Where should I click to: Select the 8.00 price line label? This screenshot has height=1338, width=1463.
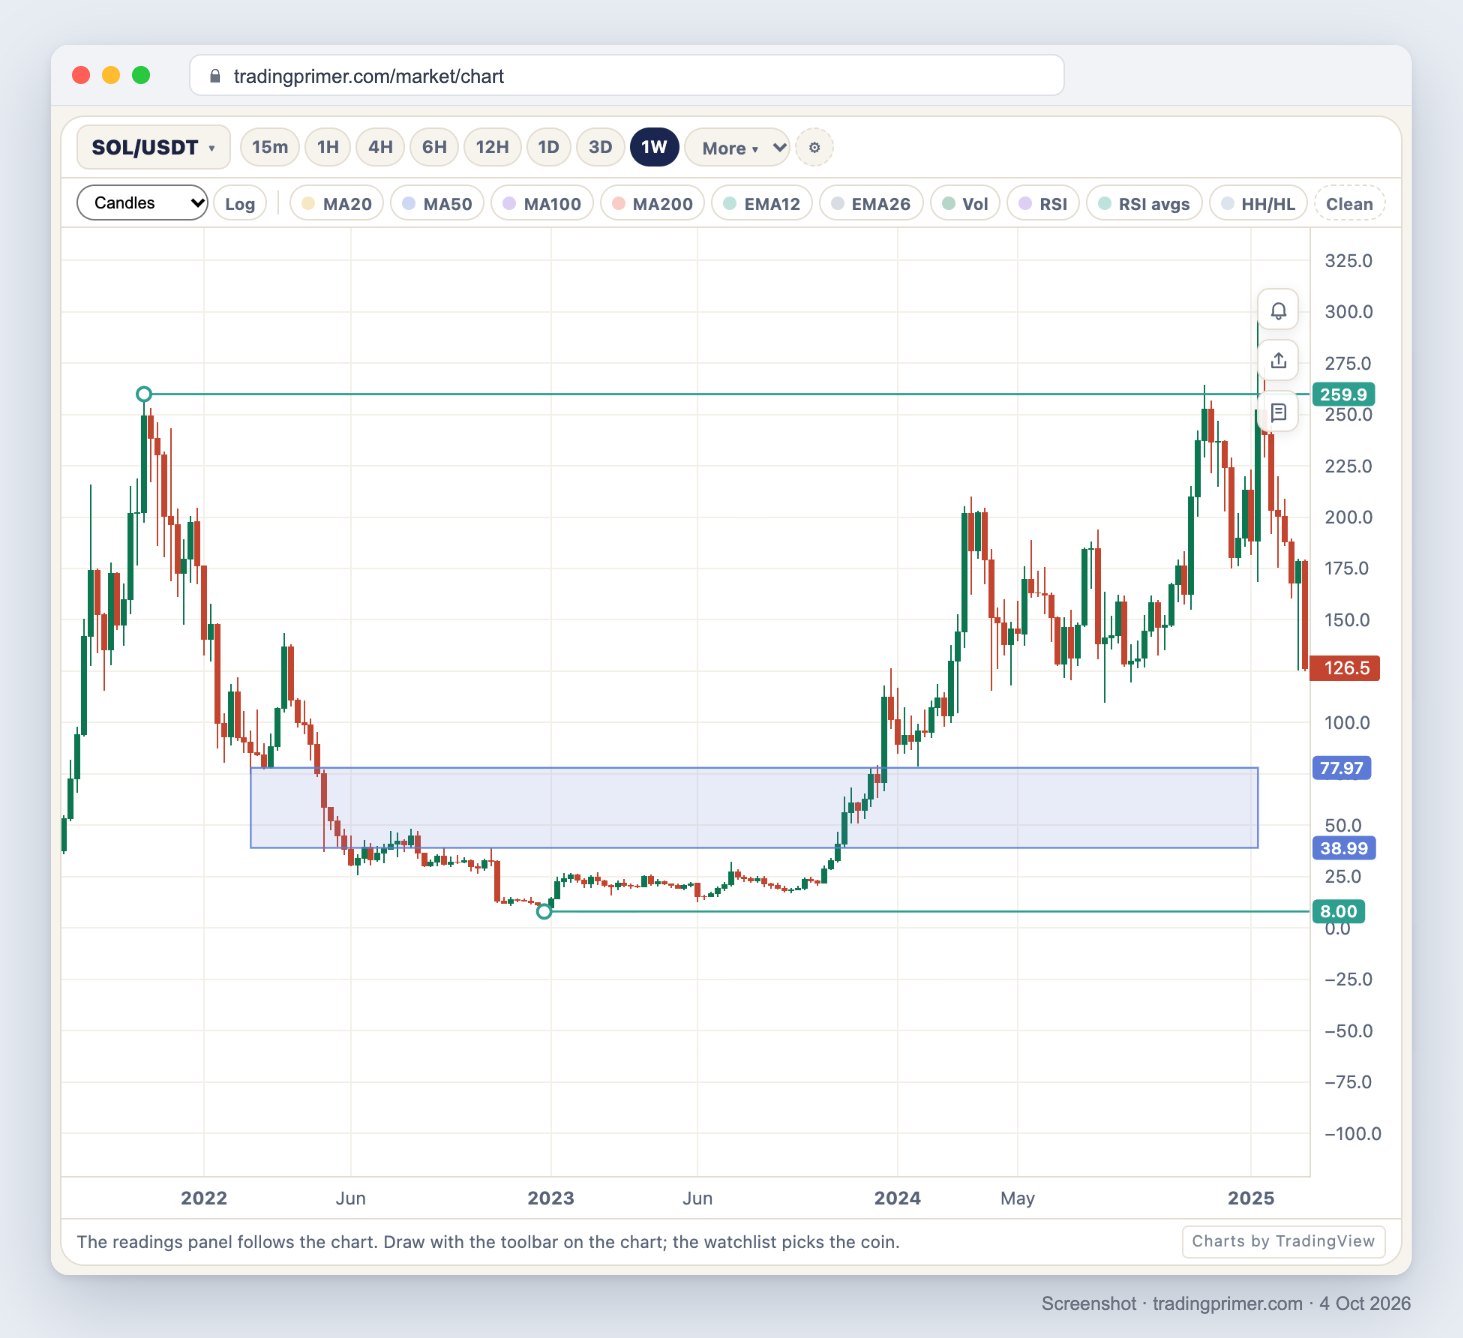[x=1338, y=911]
